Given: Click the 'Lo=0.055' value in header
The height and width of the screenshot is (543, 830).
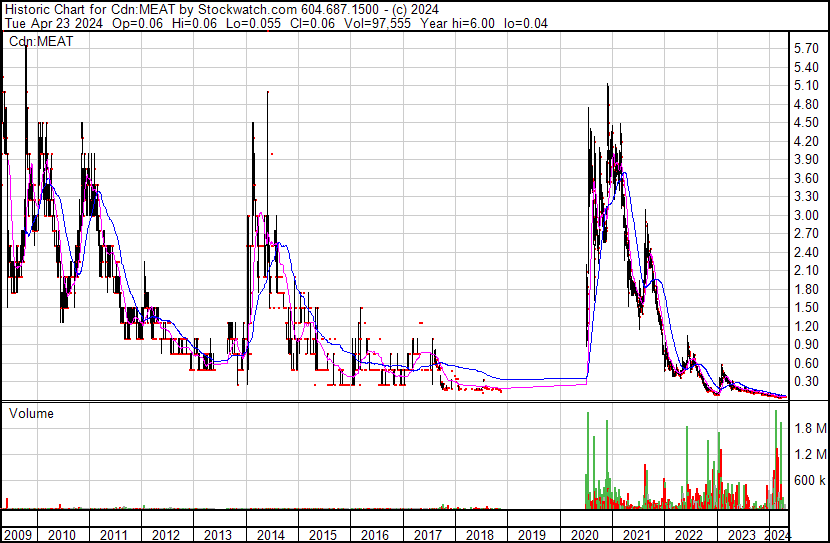Looking at the screenshot, I should tap(253, 23).
